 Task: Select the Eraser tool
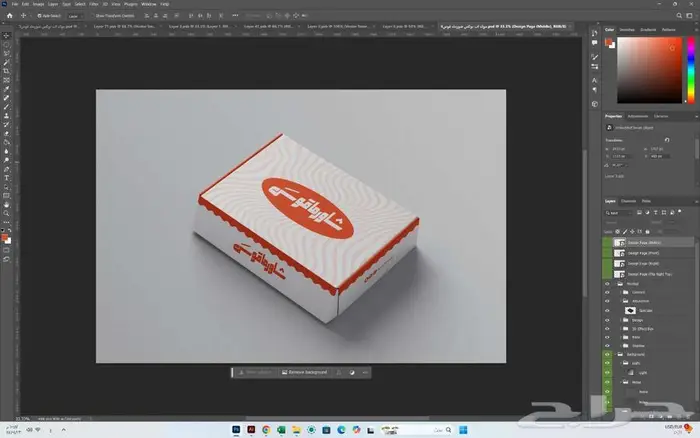pos(6,133)
